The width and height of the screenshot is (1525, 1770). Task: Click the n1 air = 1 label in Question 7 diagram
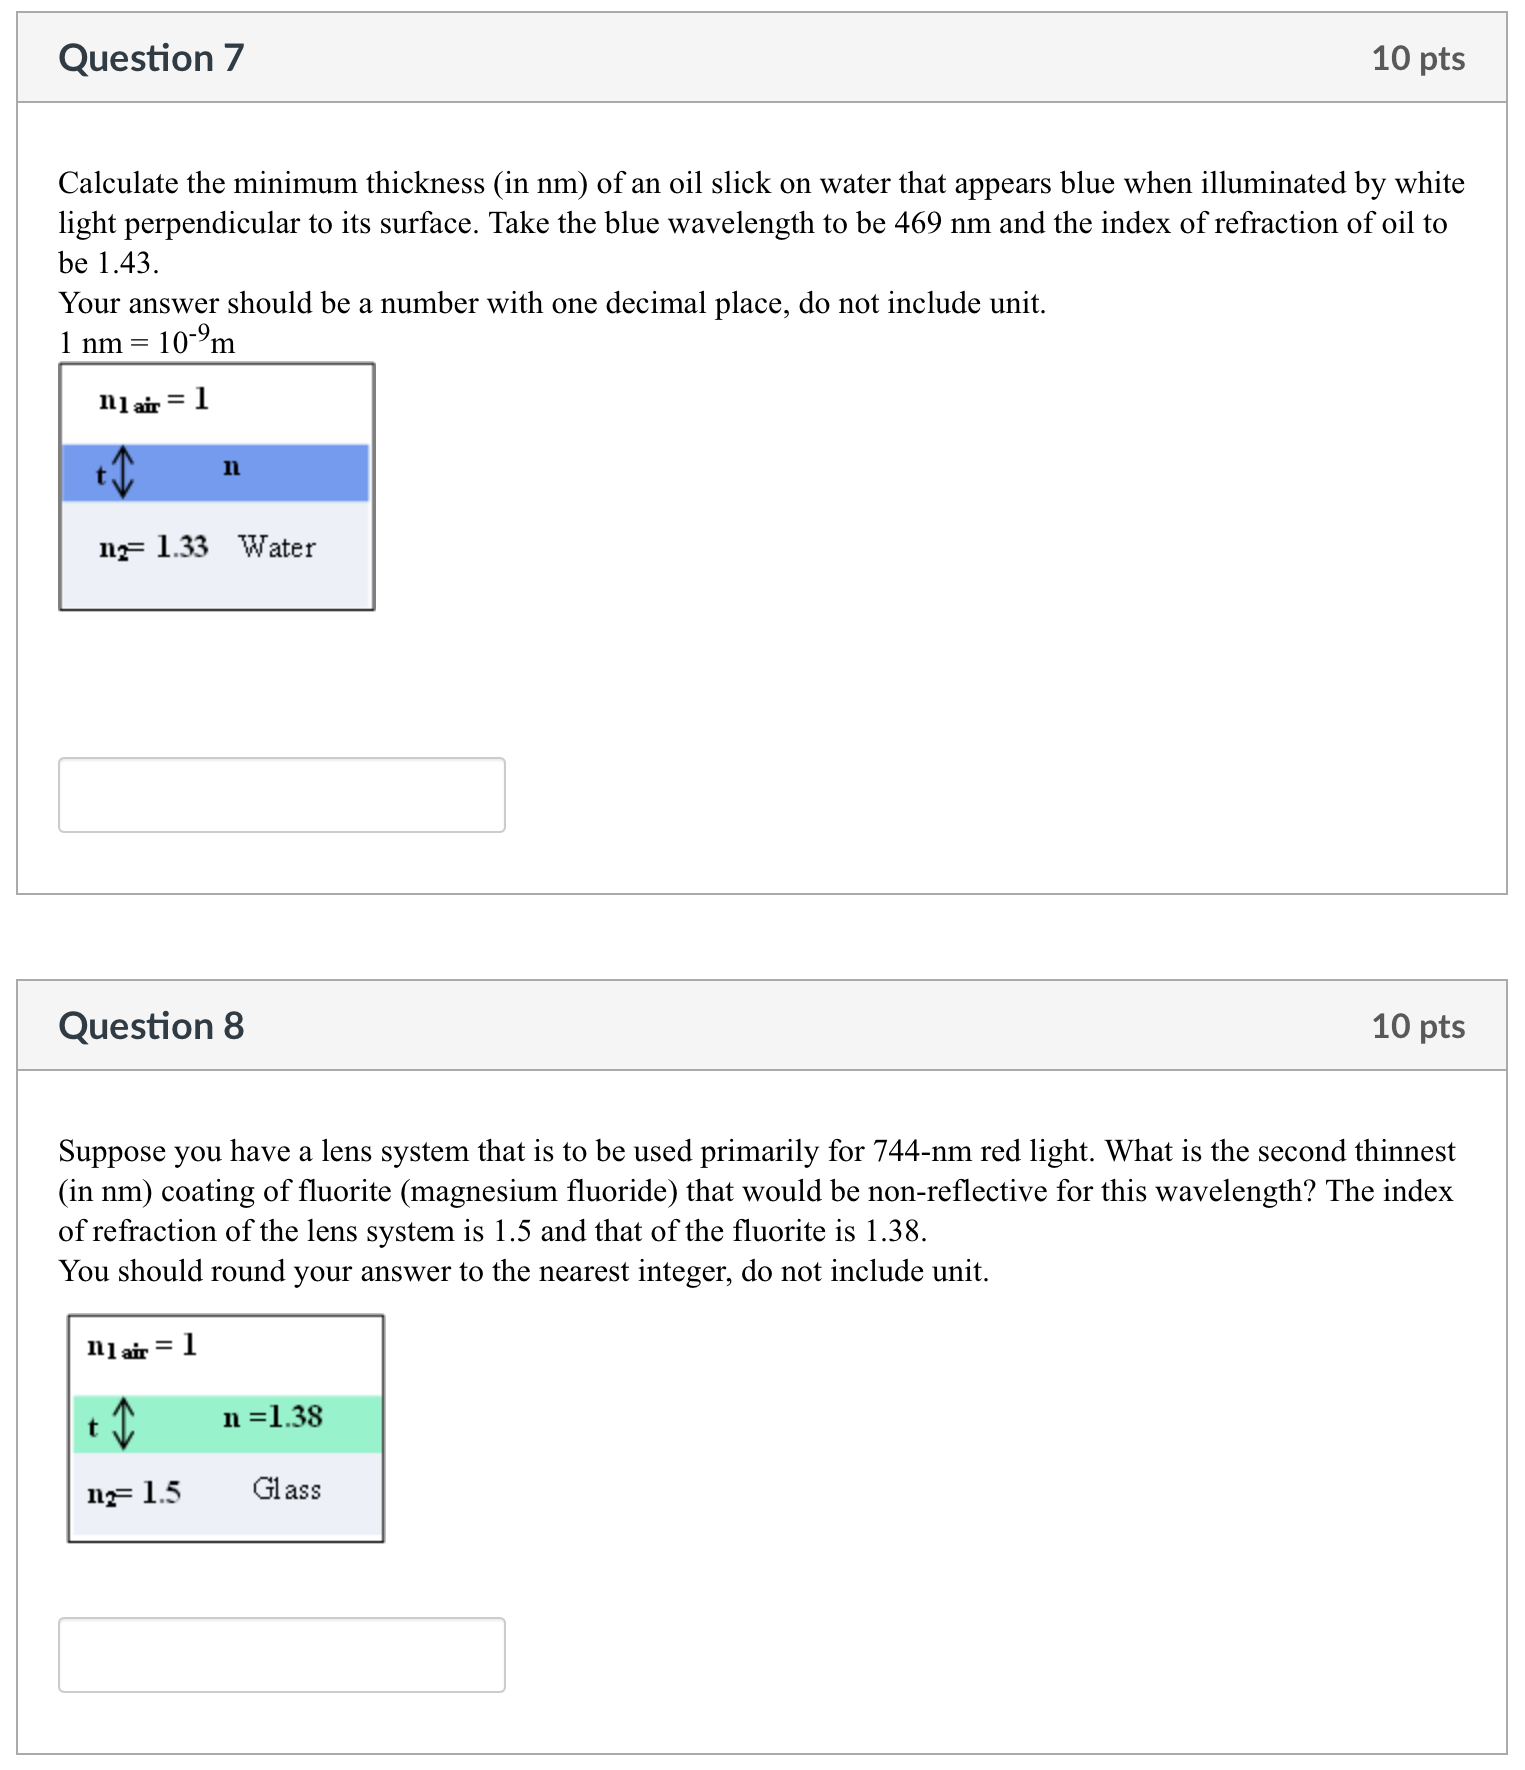(x=152, y=403)
